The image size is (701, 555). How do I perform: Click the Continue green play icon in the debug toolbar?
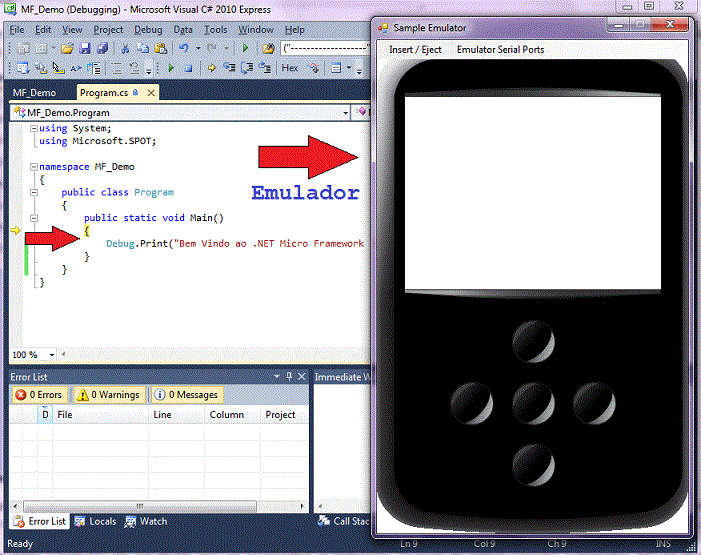[171, 68]
